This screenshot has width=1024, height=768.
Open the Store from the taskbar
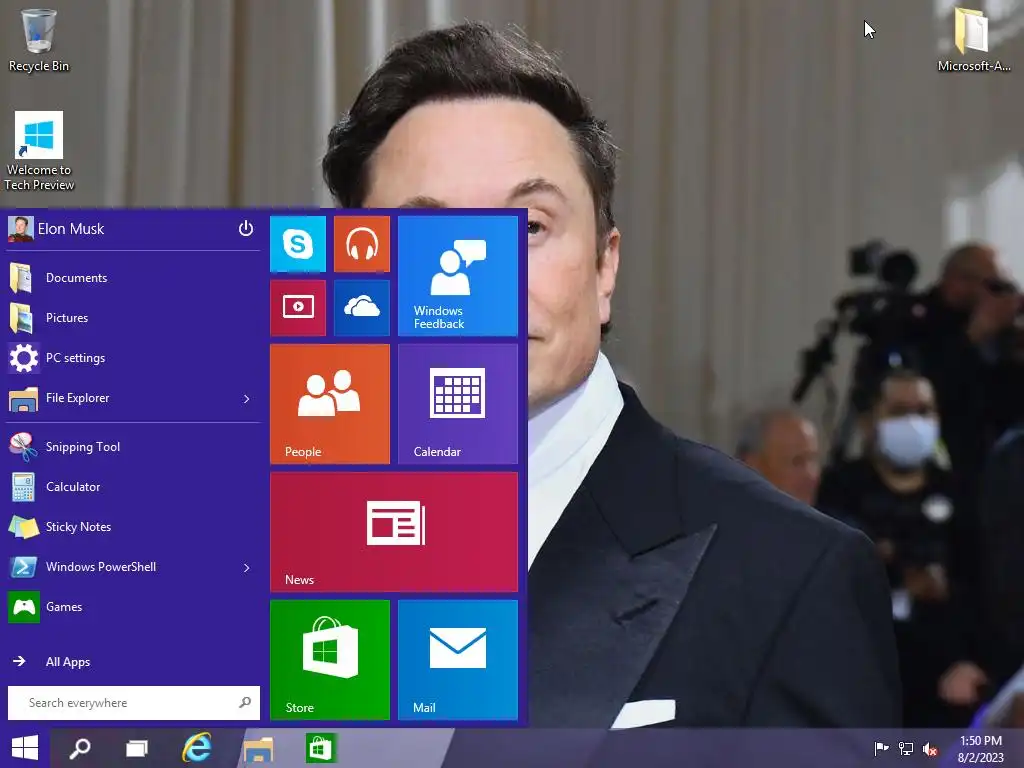[321, 748]
